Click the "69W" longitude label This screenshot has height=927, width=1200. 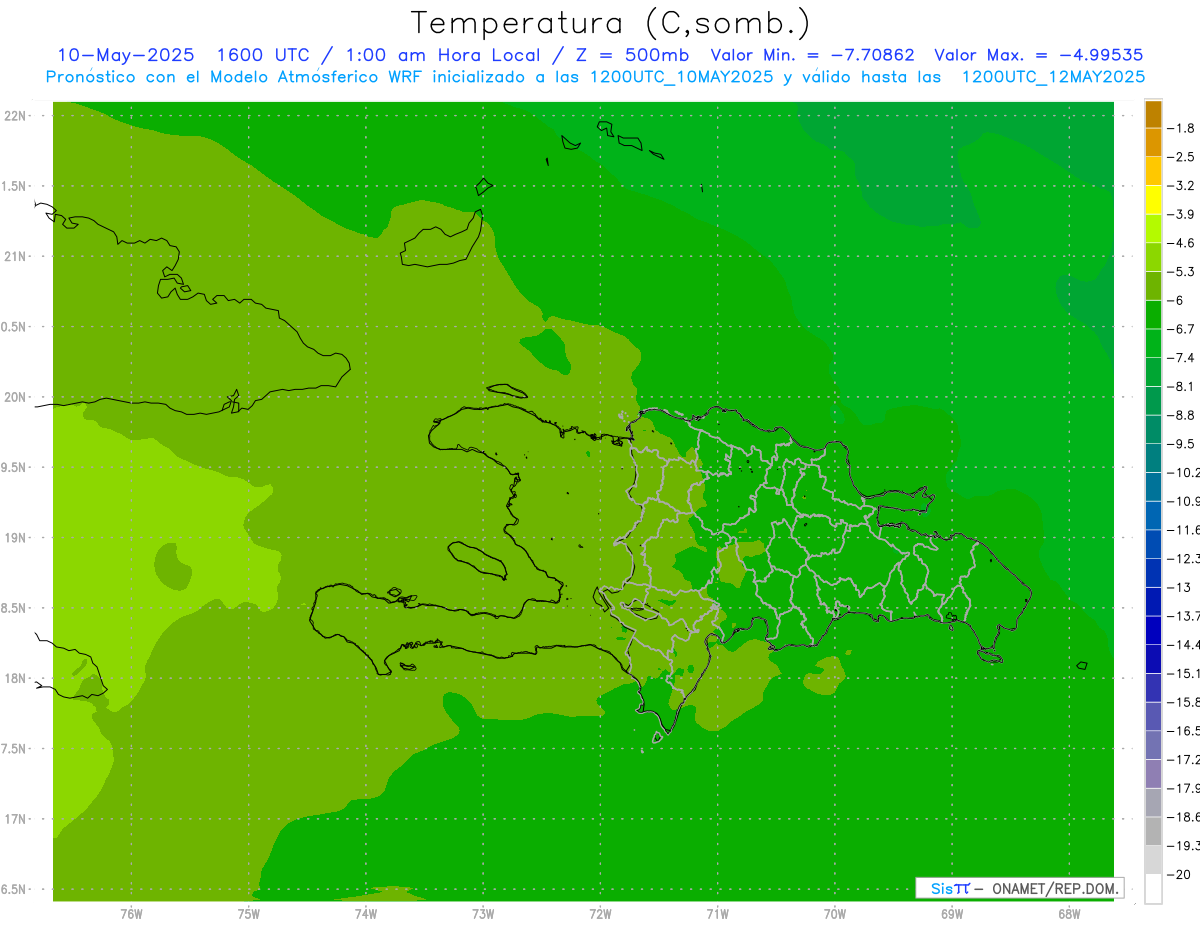(952, 913)
